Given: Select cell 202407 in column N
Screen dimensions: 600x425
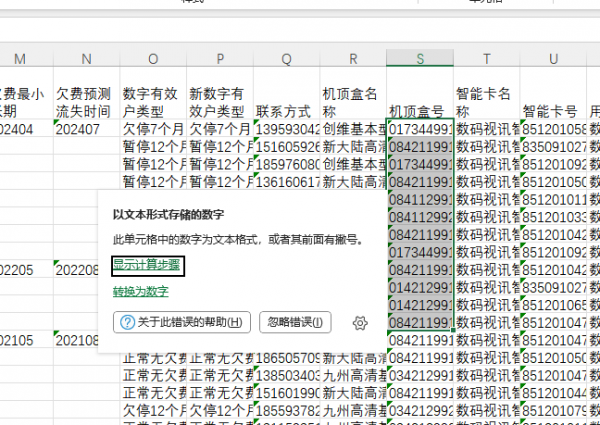Looking at the screenshot, I should coord(86,129).
